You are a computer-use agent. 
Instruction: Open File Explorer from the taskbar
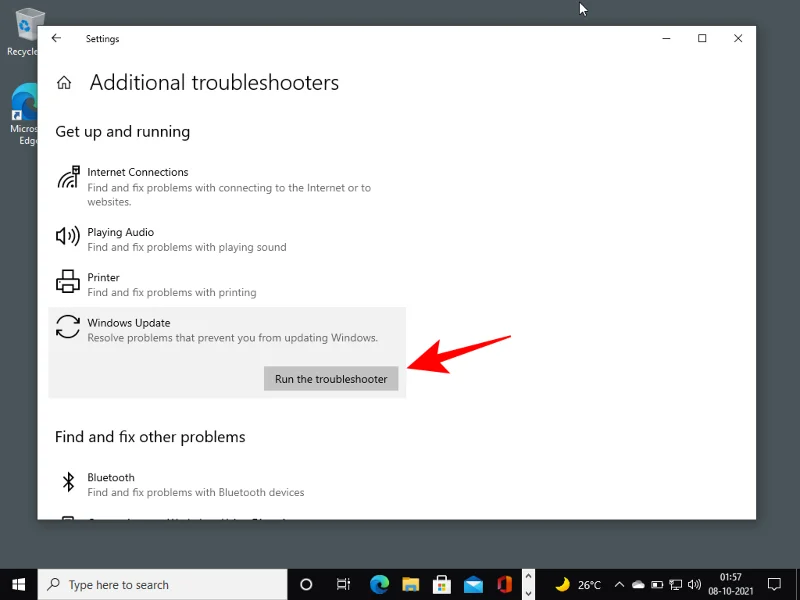pyautogui.click(x=410, y=584)
